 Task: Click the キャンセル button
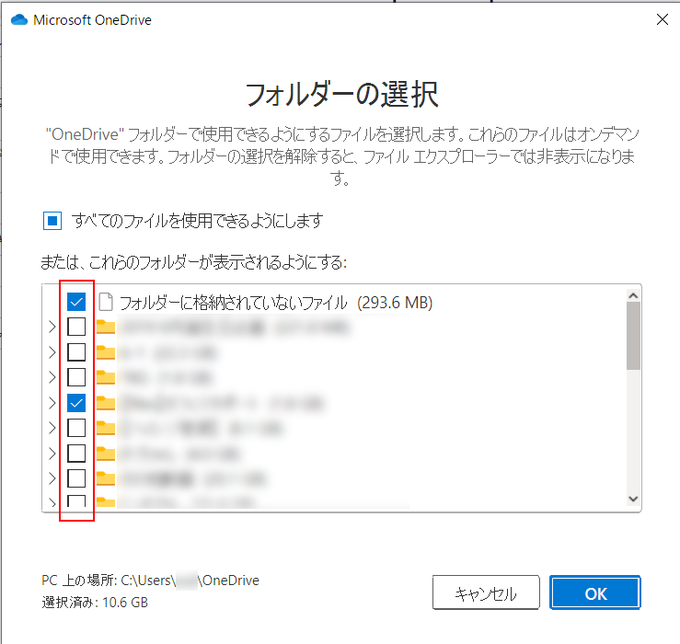(486, 593)
